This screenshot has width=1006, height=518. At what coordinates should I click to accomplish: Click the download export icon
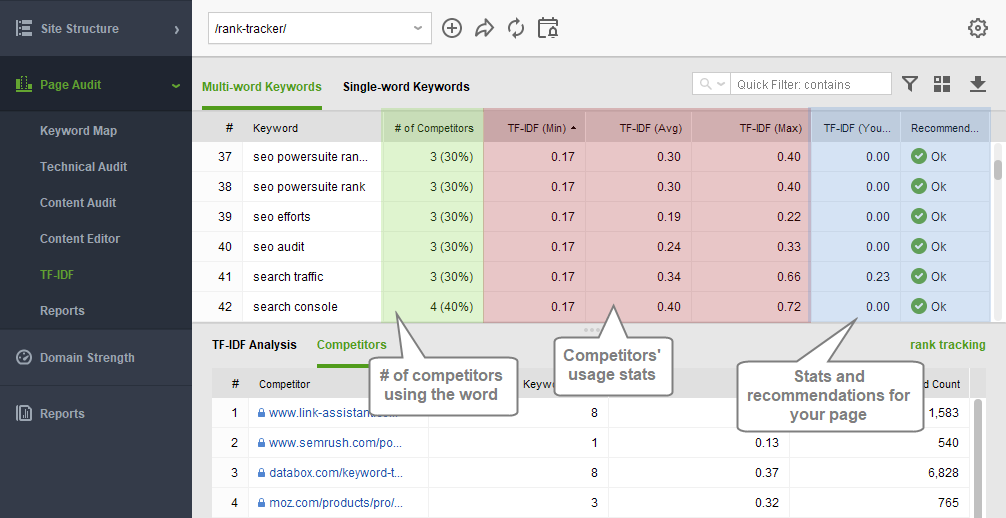(977, 84)
